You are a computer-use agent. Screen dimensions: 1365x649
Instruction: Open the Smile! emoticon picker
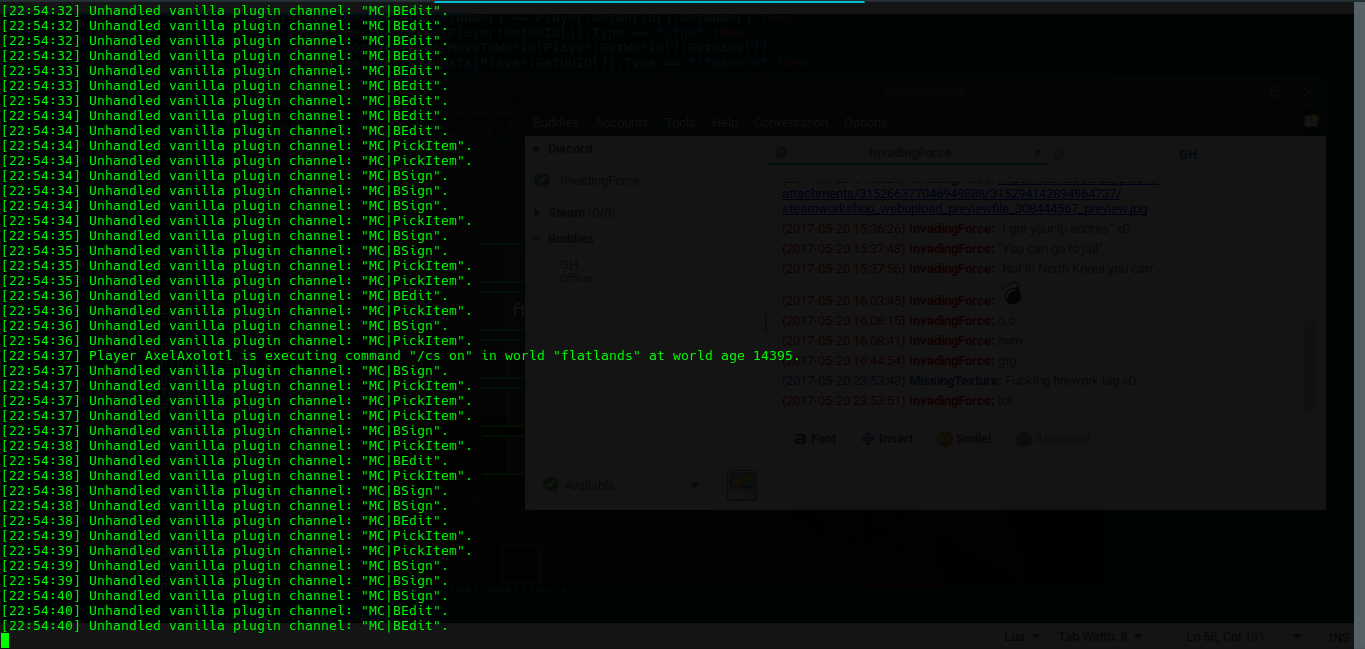click(964, 439)
